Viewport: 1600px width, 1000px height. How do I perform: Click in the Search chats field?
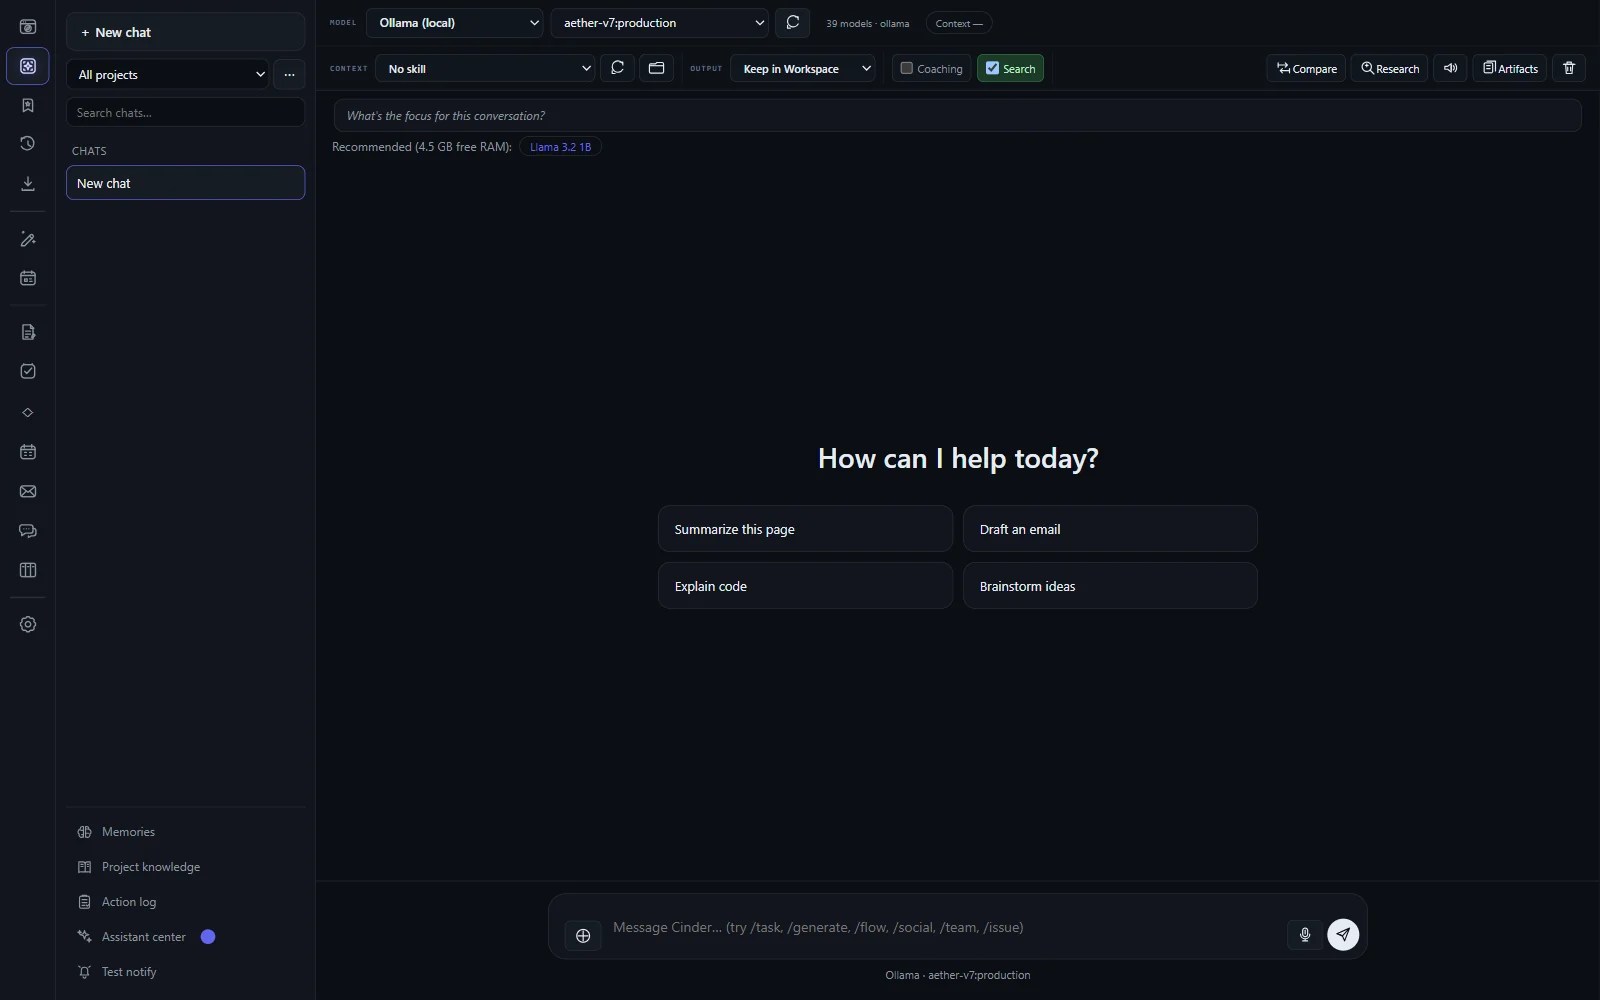point(185,112)
